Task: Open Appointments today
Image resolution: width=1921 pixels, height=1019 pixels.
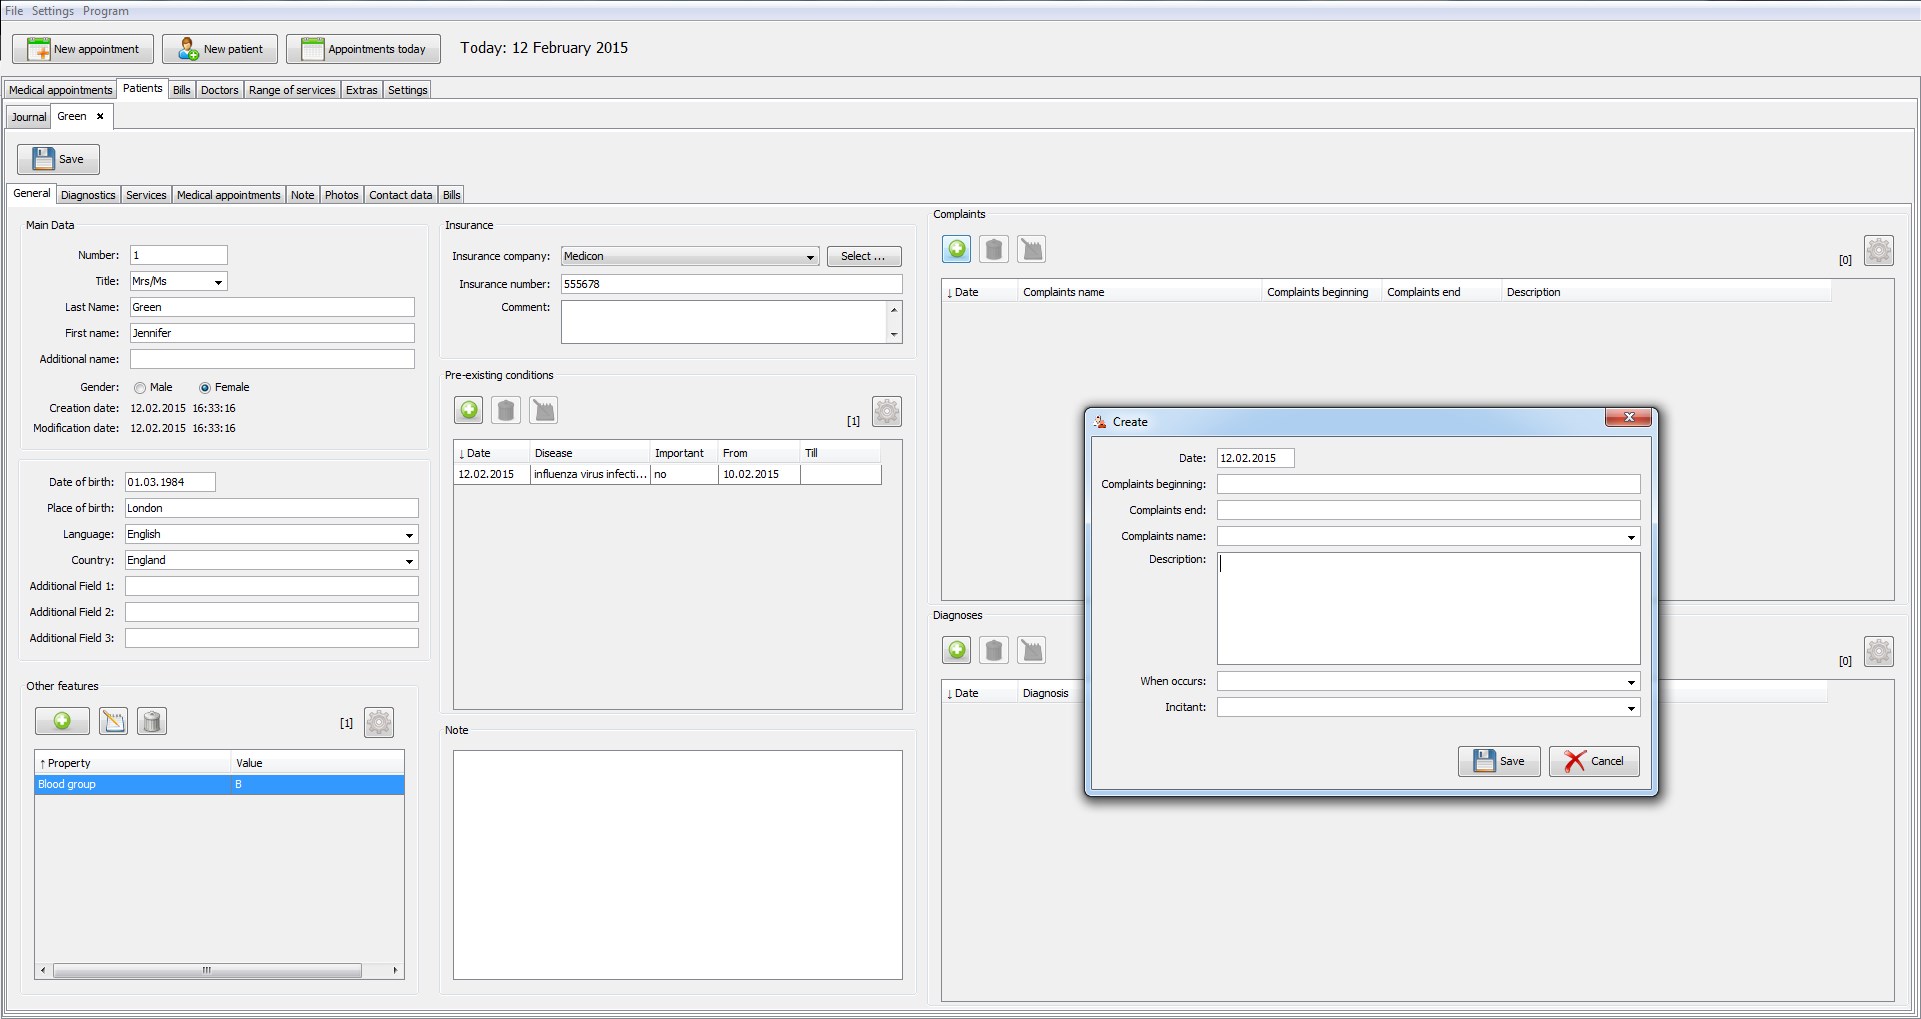Action: coord(363,49)
